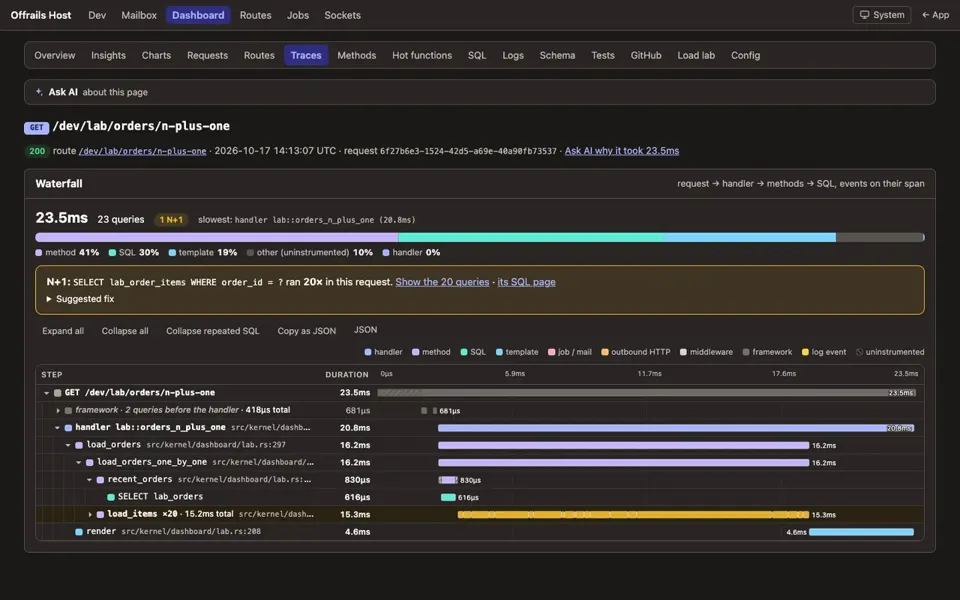Click the blue render waterfall bar
The width and height of the screenshot is (960, 600).
[861, 532]
